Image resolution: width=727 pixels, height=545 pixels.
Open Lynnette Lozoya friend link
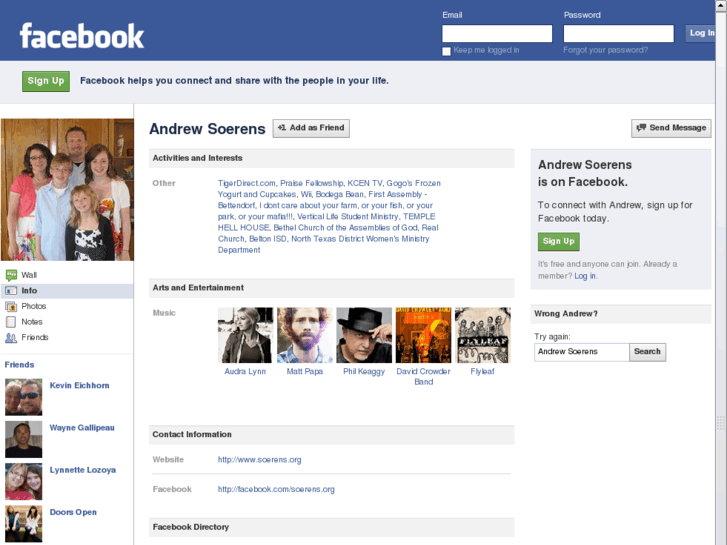pyautogui.click(x=83, y=470)
